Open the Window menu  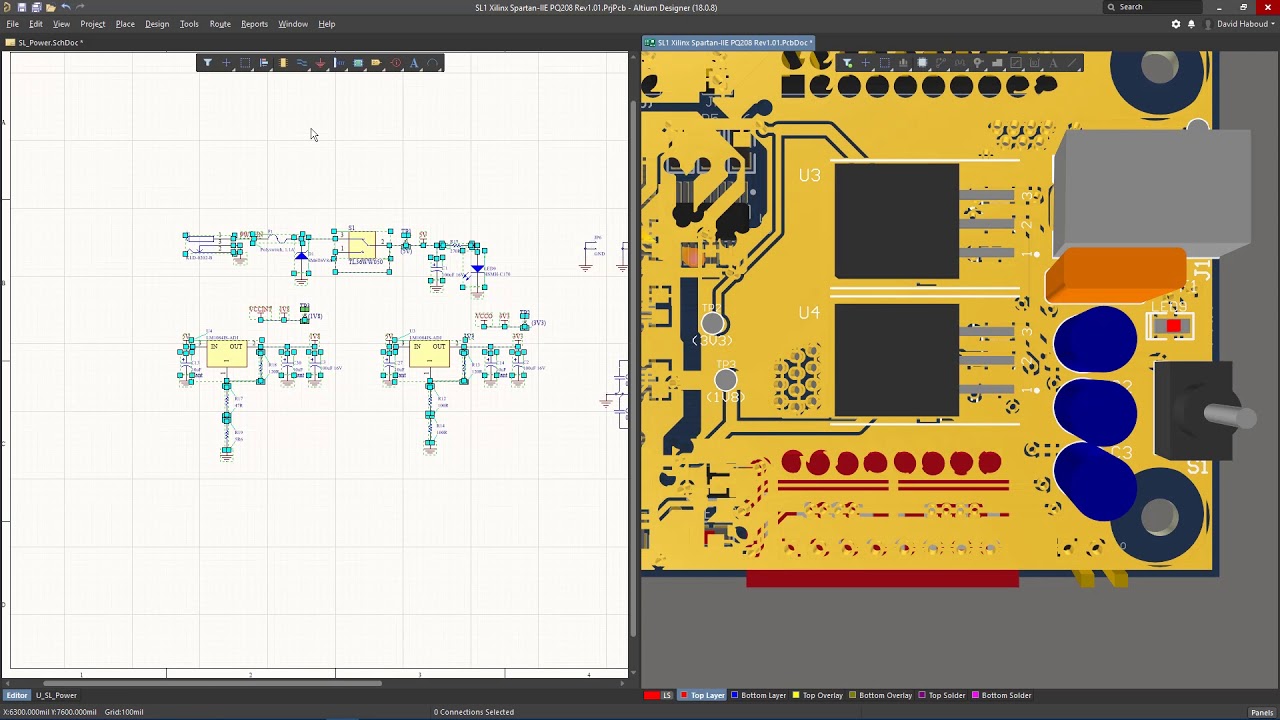tap(293, 24)
